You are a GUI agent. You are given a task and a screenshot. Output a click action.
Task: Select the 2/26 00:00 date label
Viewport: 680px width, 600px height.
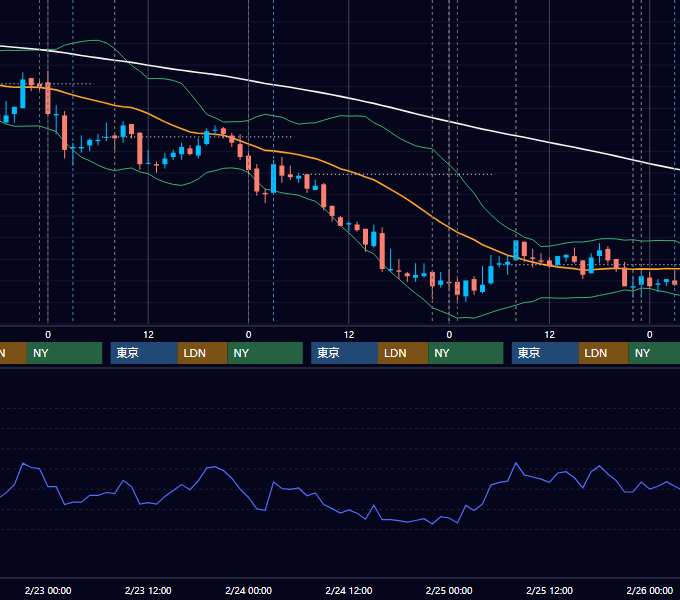650,590
